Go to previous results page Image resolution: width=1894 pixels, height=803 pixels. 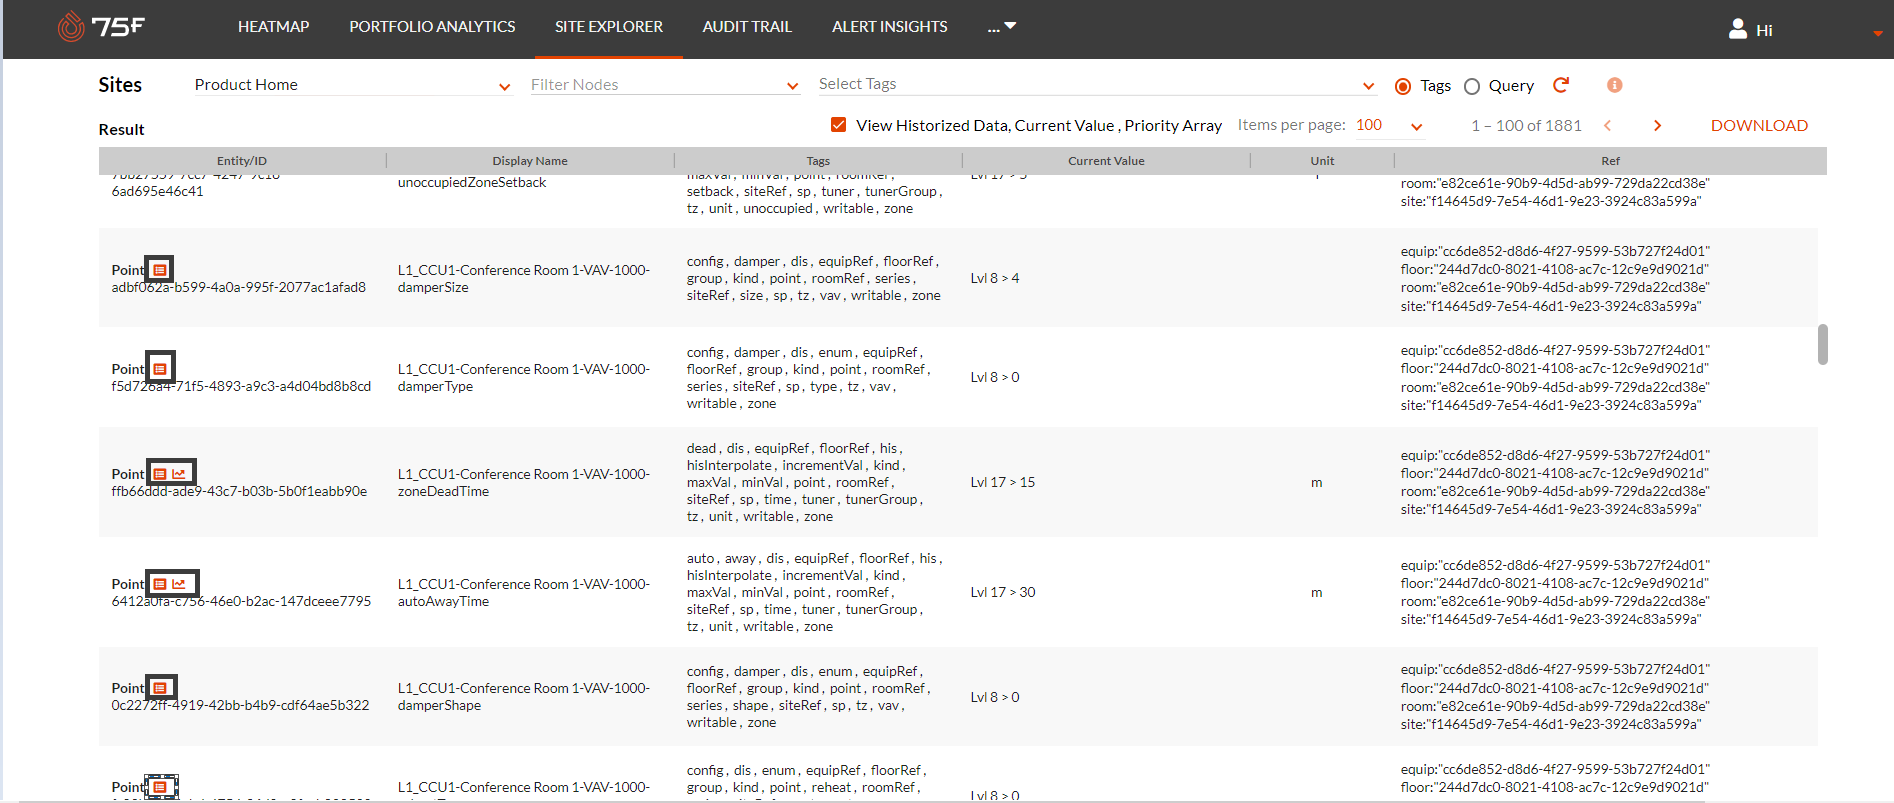point(1608,125)
